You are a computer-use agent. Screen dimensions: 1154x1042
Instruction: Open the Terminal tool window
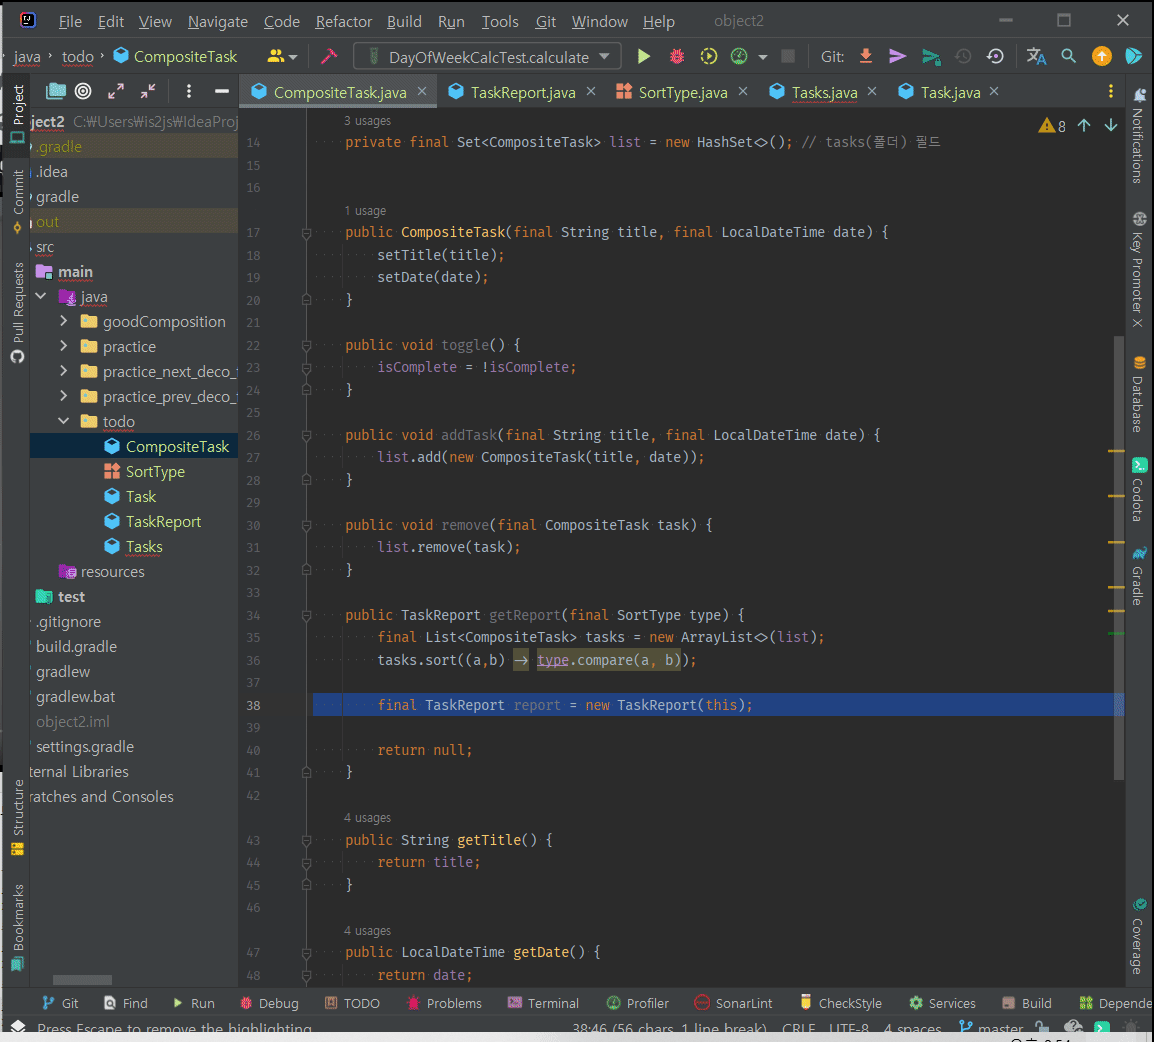[x=543, y=1003]
